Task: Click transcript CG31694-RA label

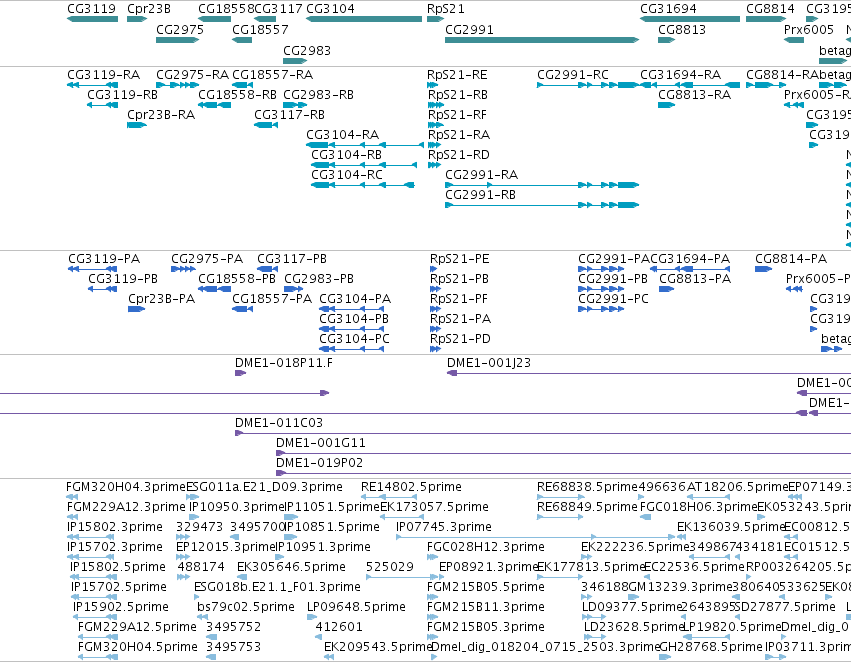Action: coord(681,74)
